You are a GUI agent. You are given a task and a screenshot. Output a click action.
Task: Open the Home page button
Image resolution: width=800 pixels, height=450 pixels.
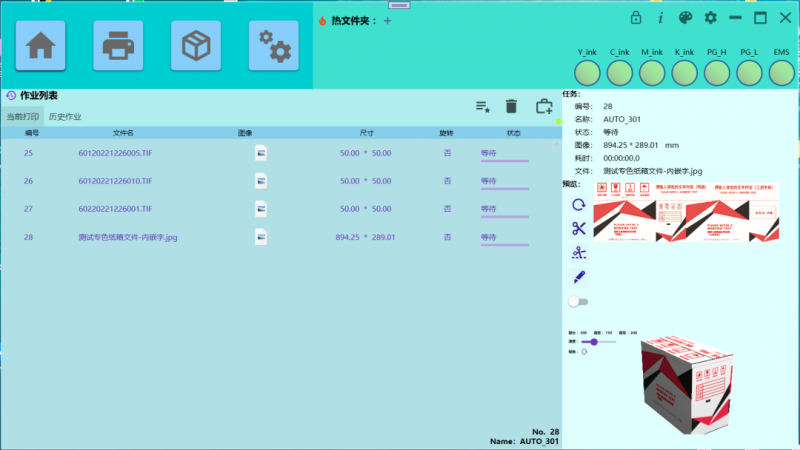[x=40, y=46]
